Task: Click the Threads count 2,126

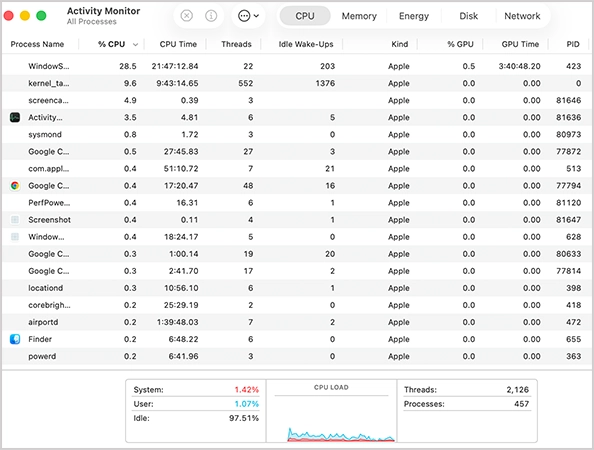Action: coord(517,389)
